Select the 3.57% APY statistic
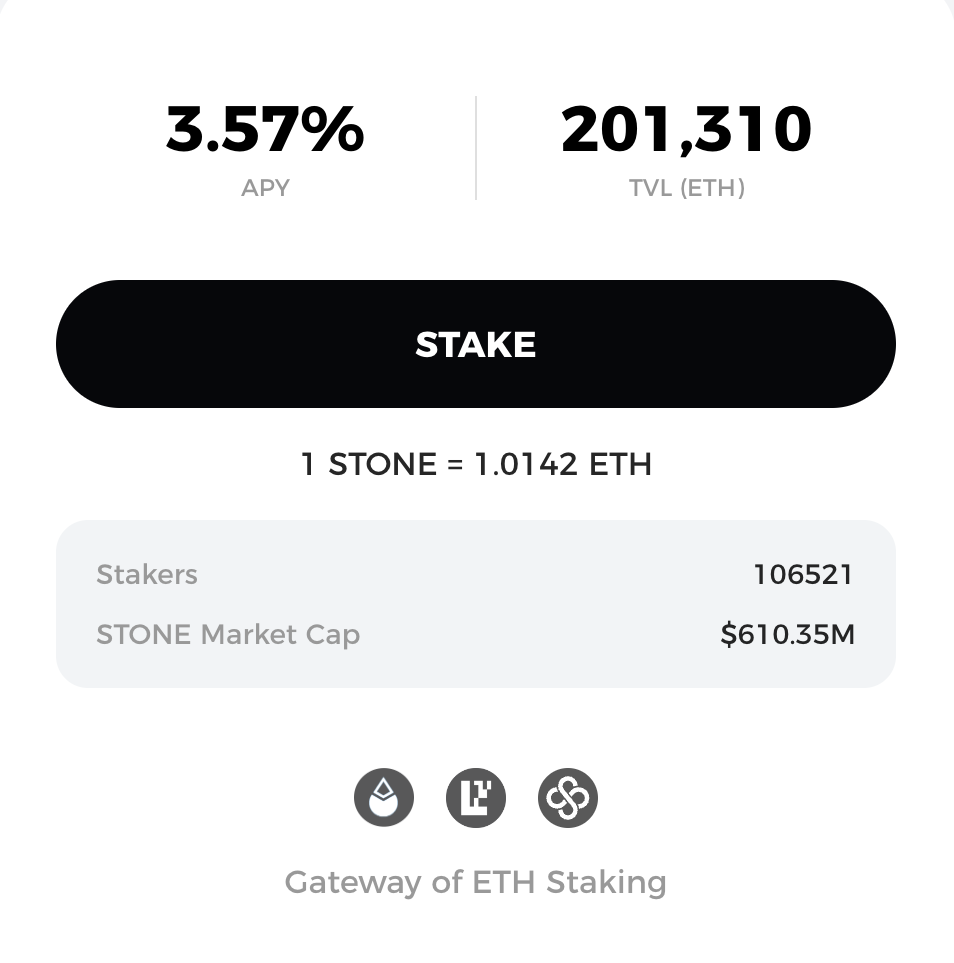Image resolution: width=954 pixels, height=963 pixels. point(266,129)
